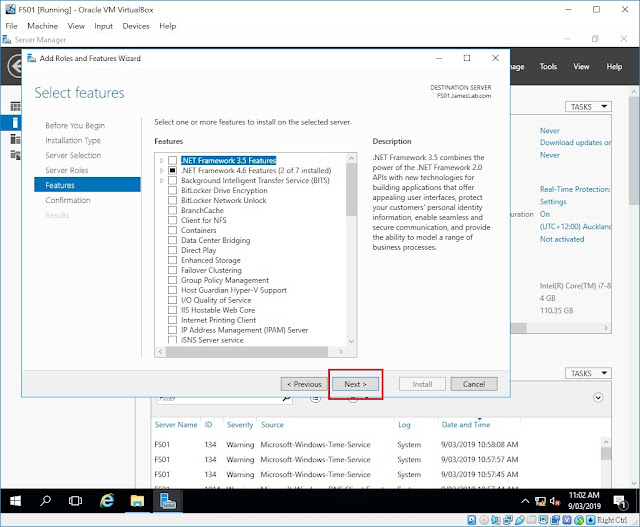Check Background Intelligent Transfer Service (BITS)
The width and height of the screenshot is (640, 527).
[173, 180]
